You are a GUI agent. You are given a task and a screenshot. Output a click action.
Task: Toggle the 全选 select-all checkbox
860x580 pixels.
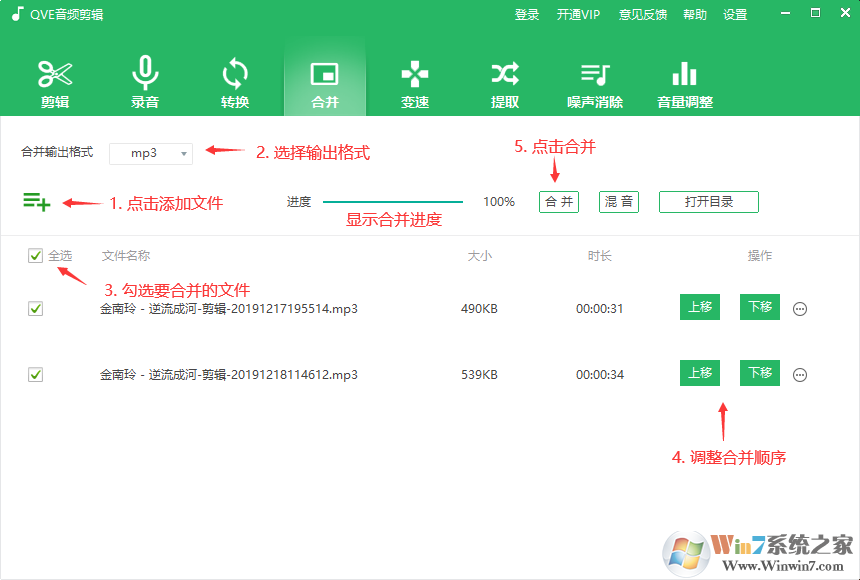point(35,255)
